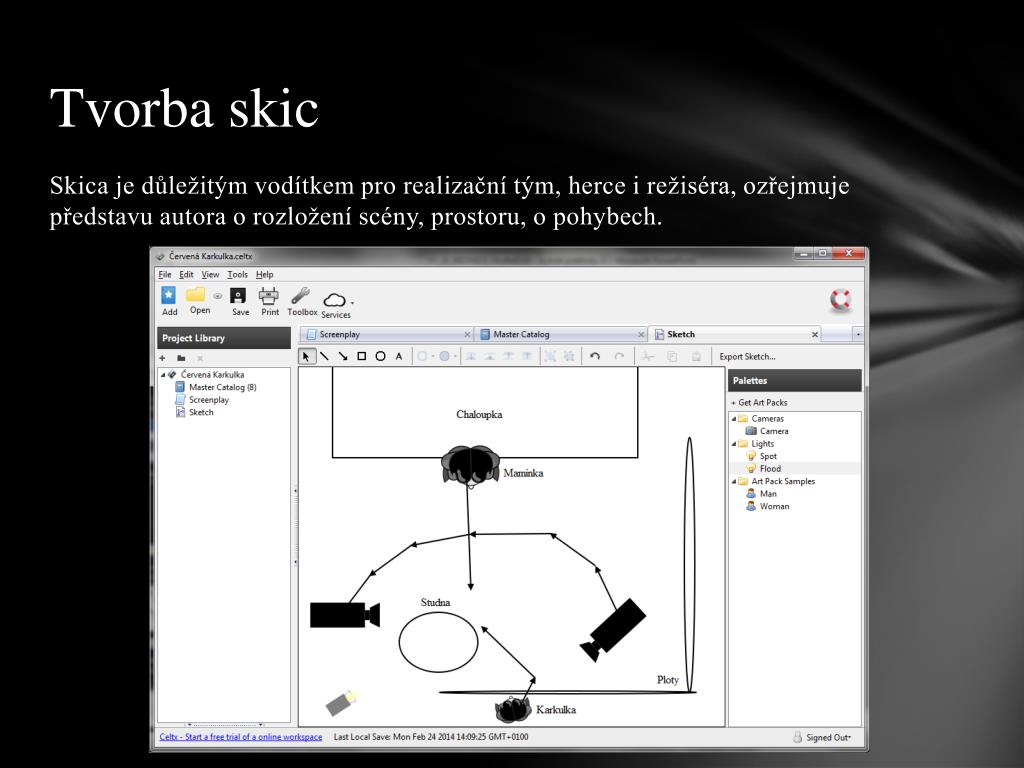
Task: Click the Copy icon in sketch toolbar
Action: (672, 357)
